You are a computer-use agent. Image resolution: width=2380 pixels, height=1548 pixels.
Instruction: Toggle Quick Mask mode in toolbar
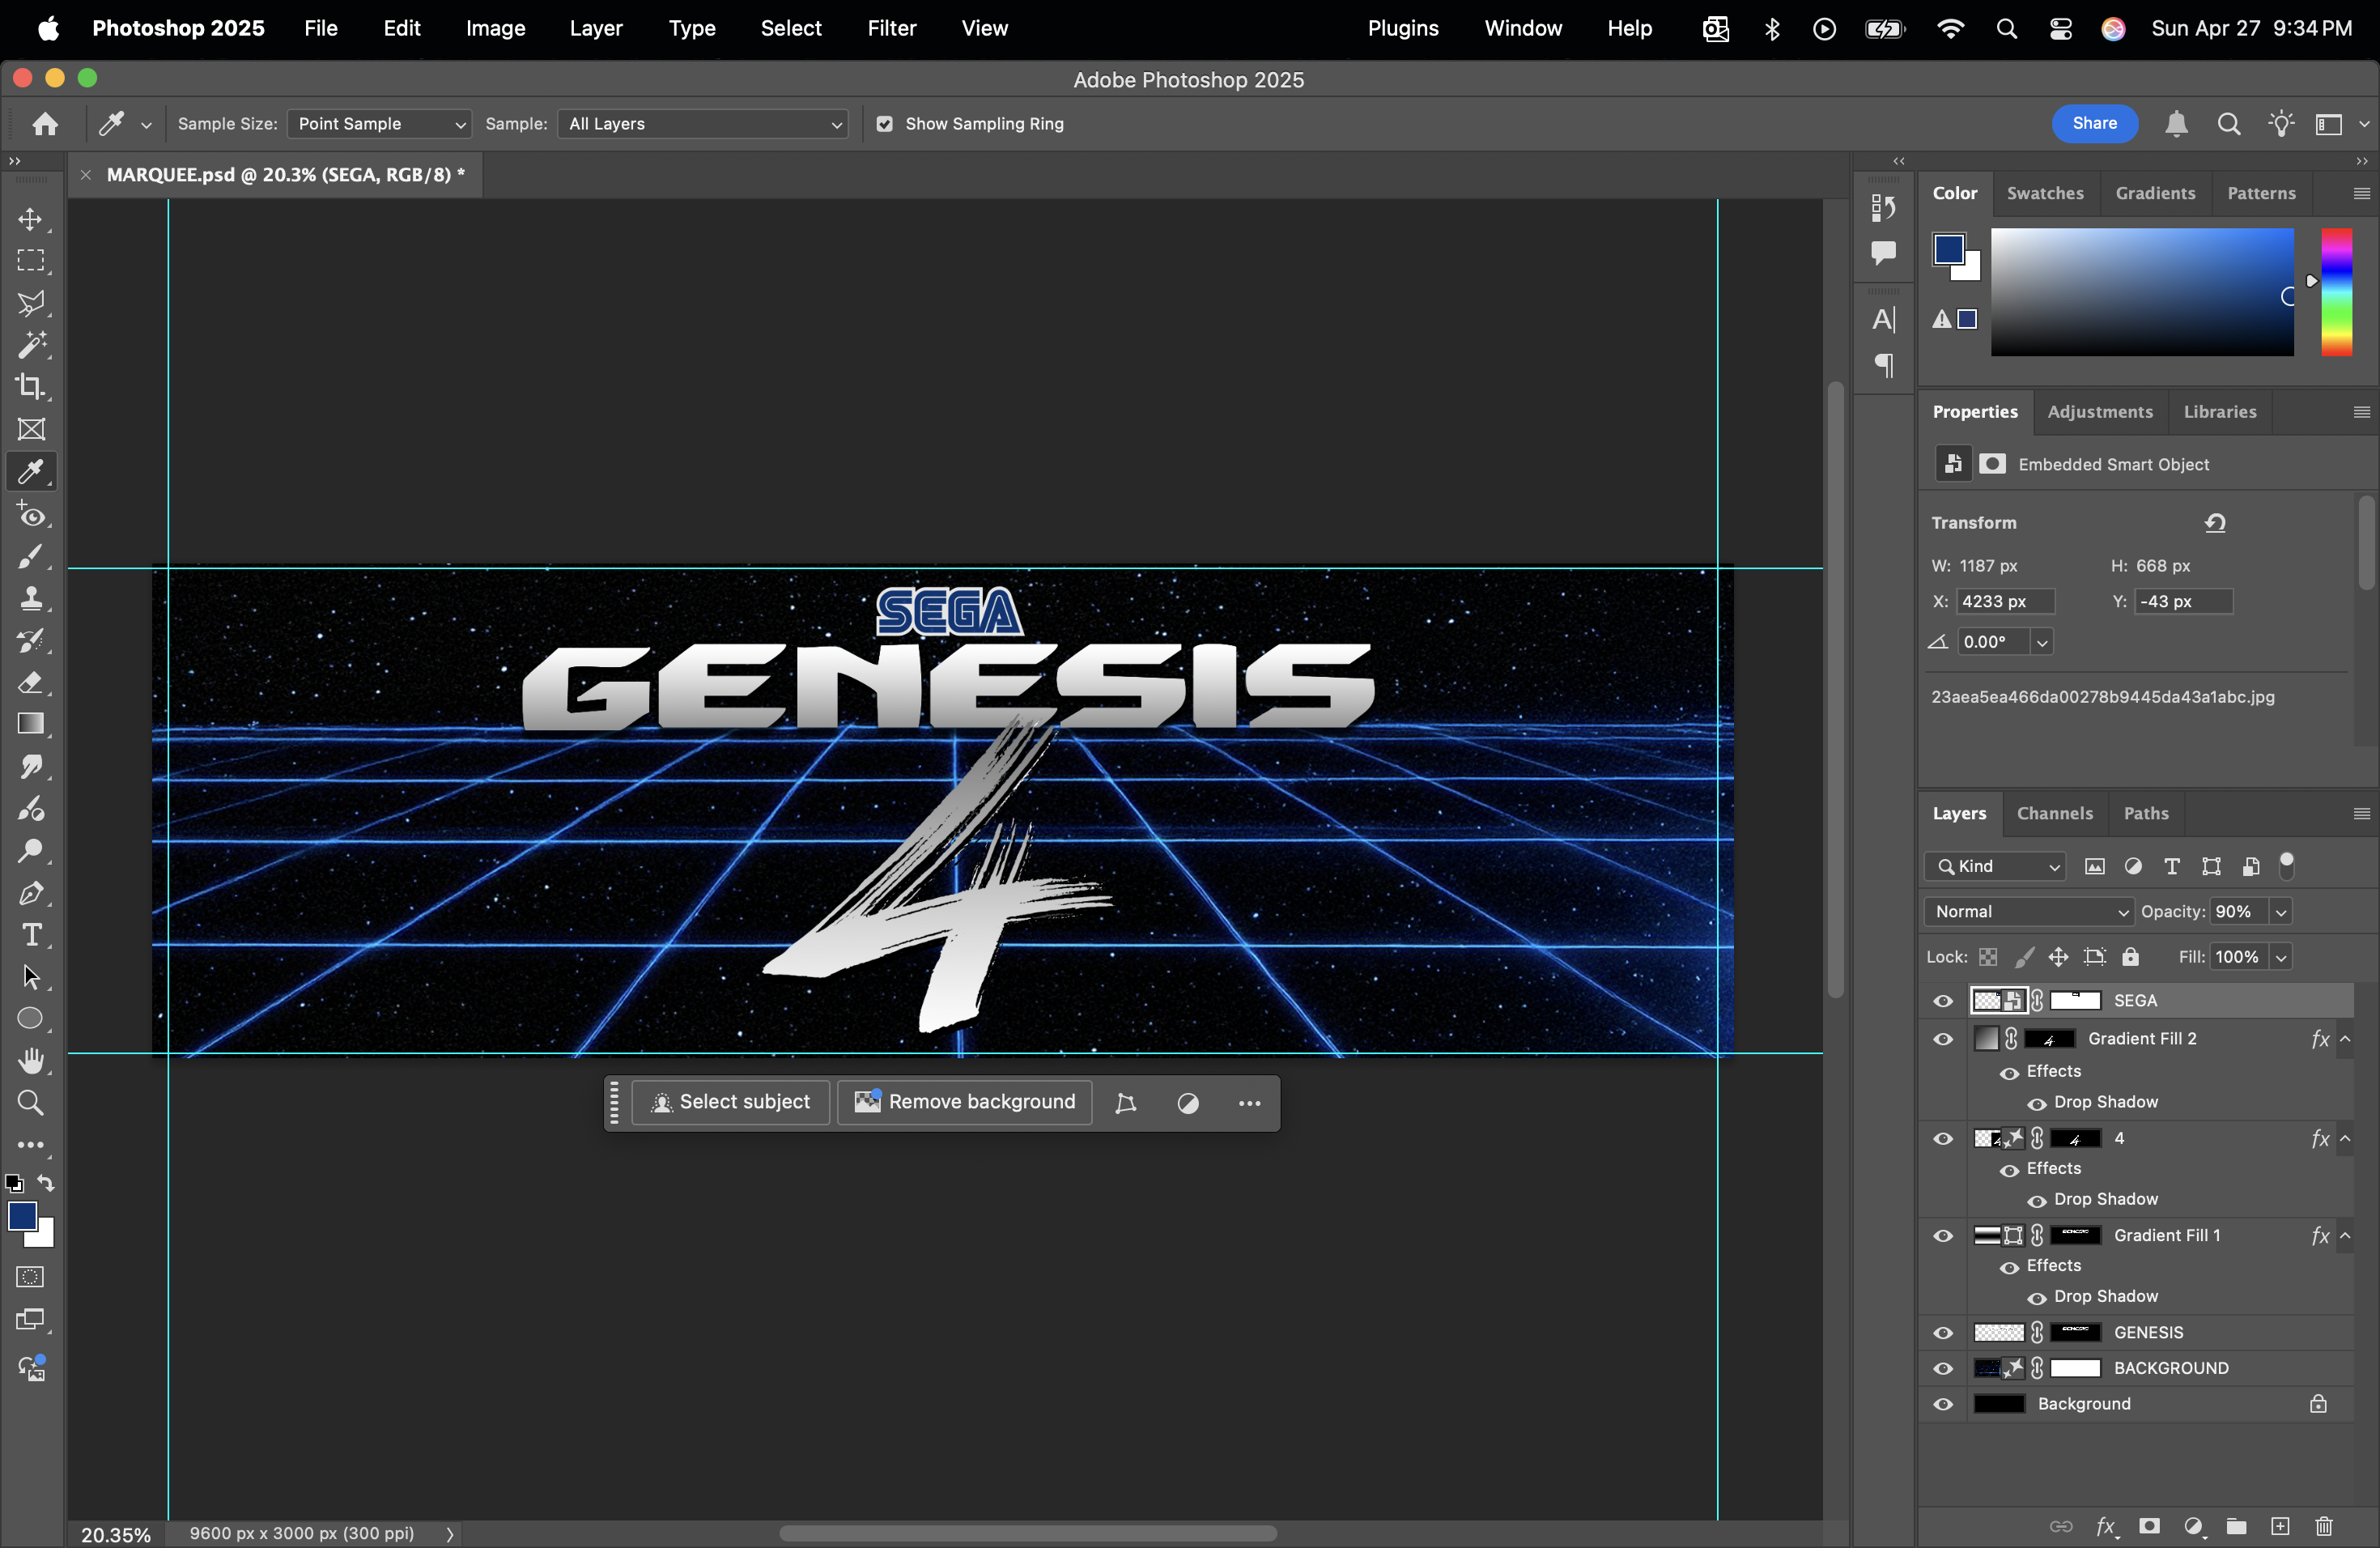[31, 1277]
